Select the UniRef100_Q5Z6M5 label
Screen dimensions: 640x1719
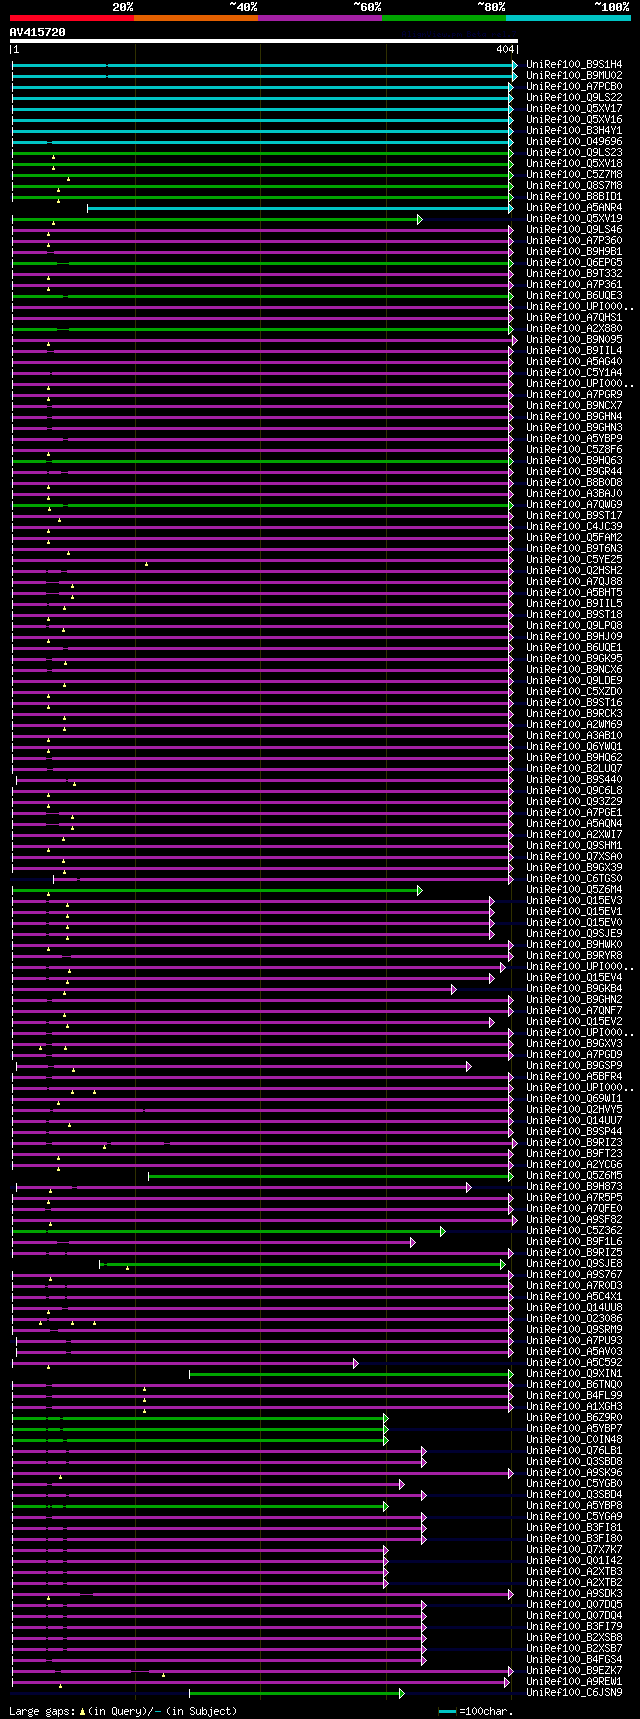[x=574, y=1175]
